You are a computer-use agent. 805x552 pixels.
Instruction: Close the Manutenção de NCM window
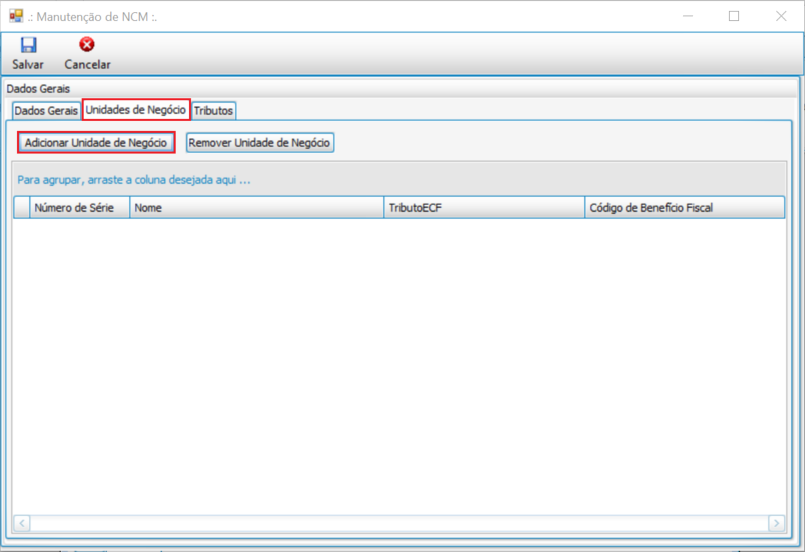tap(781, 16)
